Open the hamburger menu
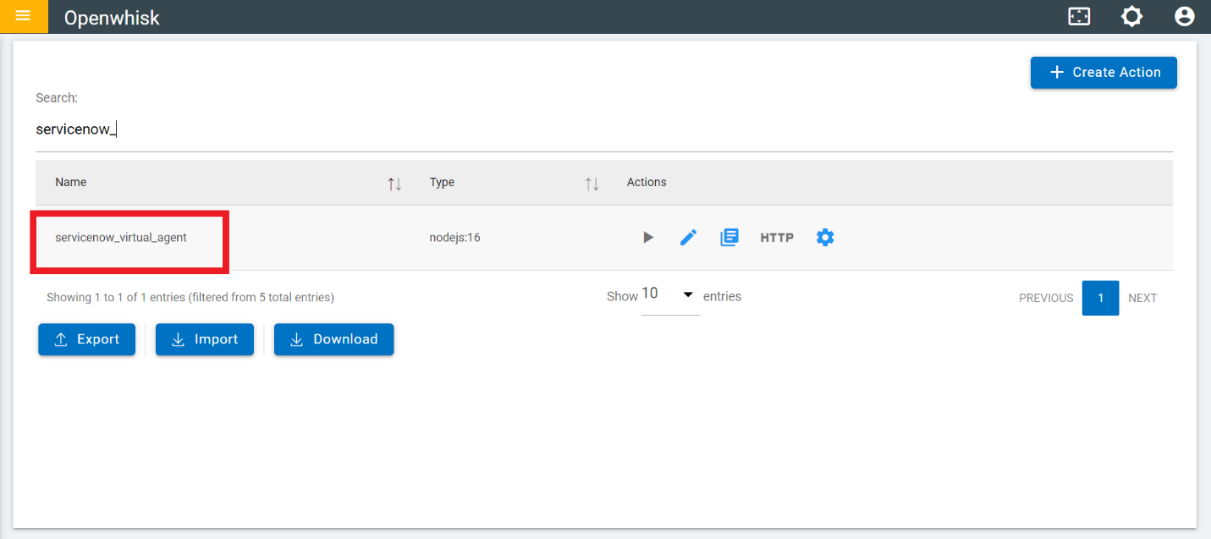Image resolution: width=1211 pixels, height=539 pixels. click(23, 16)
